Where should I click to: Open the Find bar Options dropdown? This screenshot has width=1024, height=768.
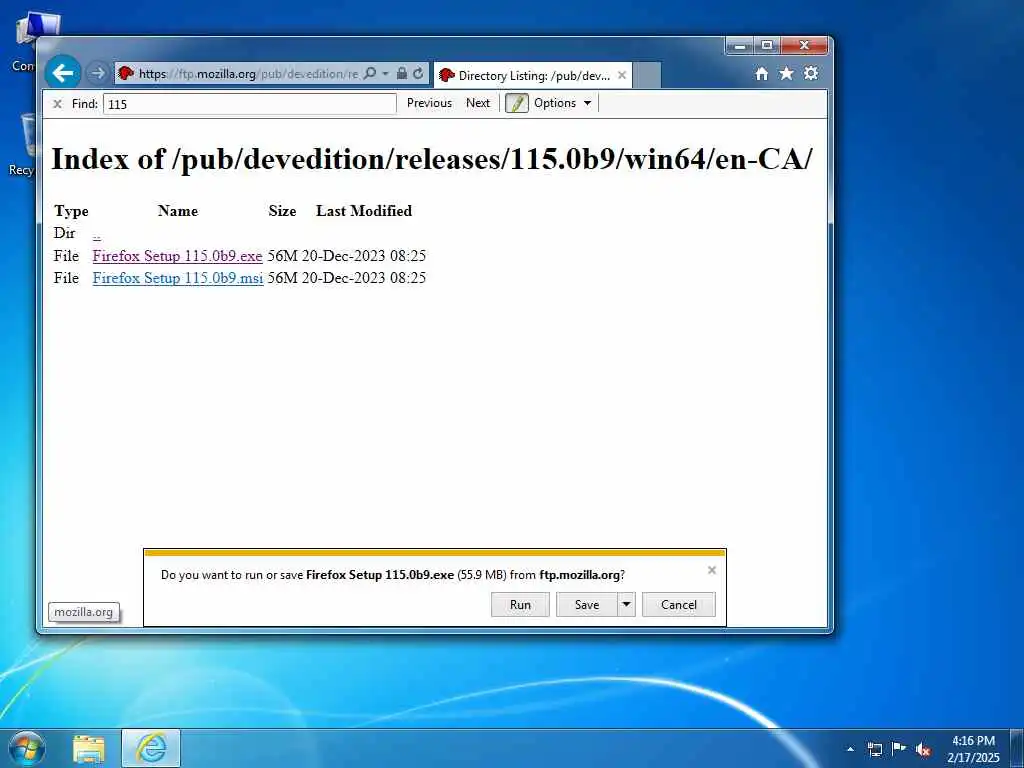click(563, 103)
